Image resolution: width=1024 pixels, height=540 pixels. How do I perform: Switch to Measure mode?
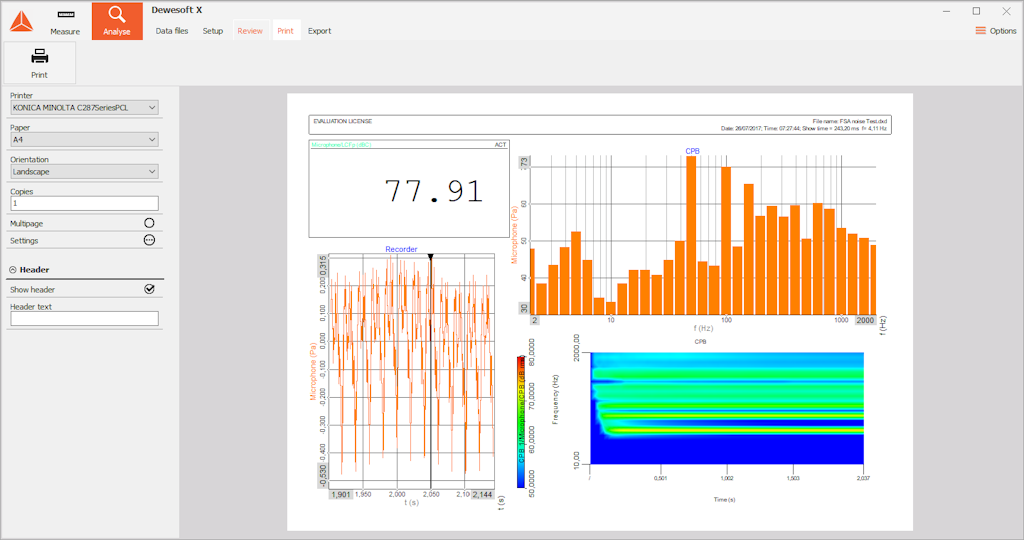coord(65,22)
